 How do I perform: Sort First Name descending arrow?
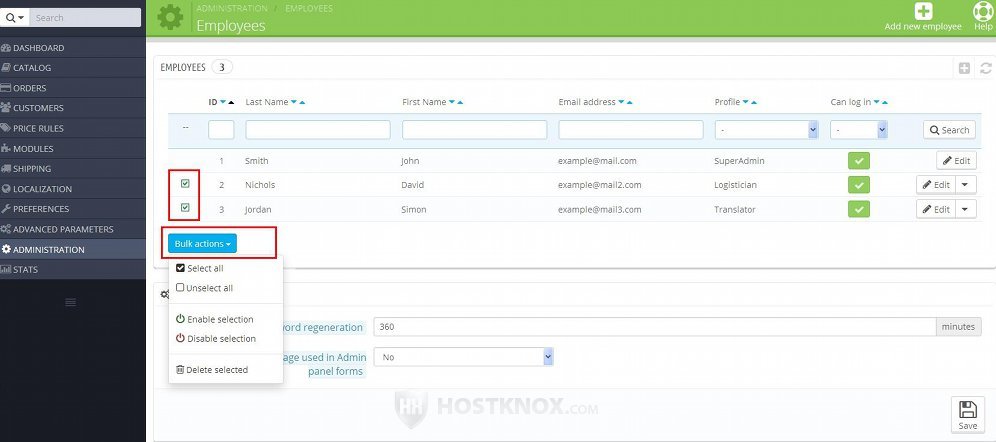(452, 102)
